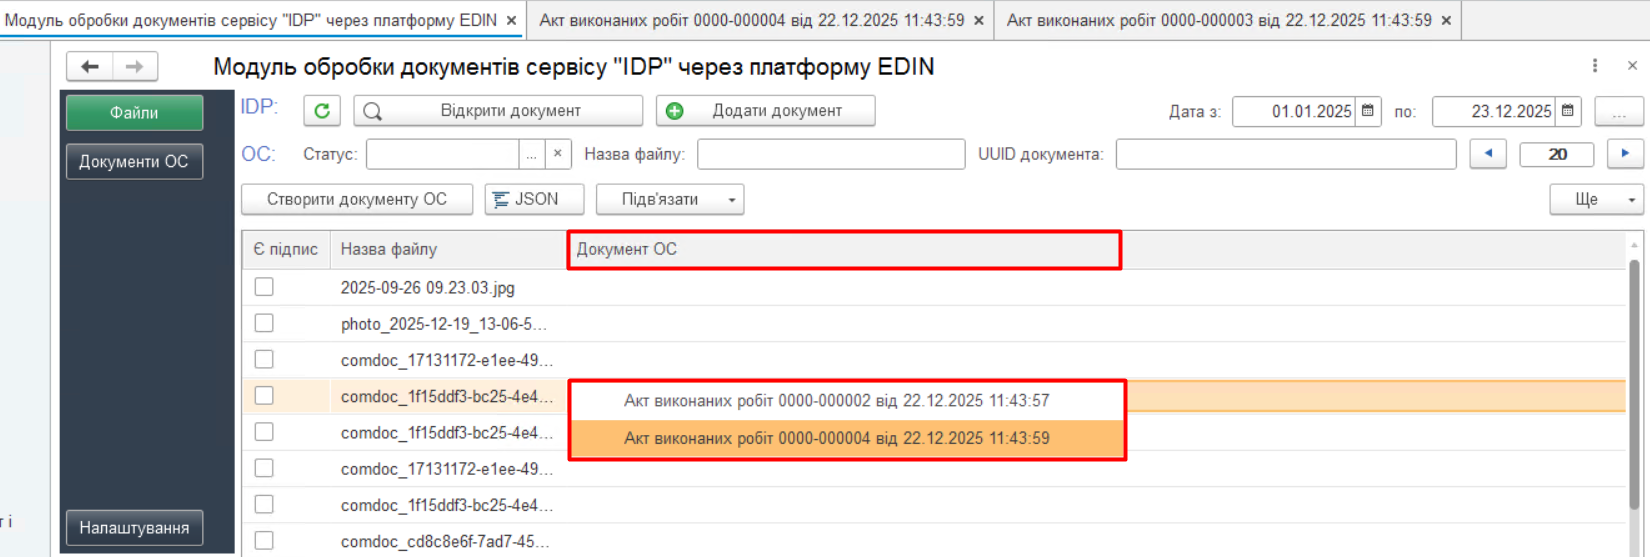Viewport: 1650px width, 557px height.
Task: Go back using the left arrow button
Action: click(x=90, y=67)
